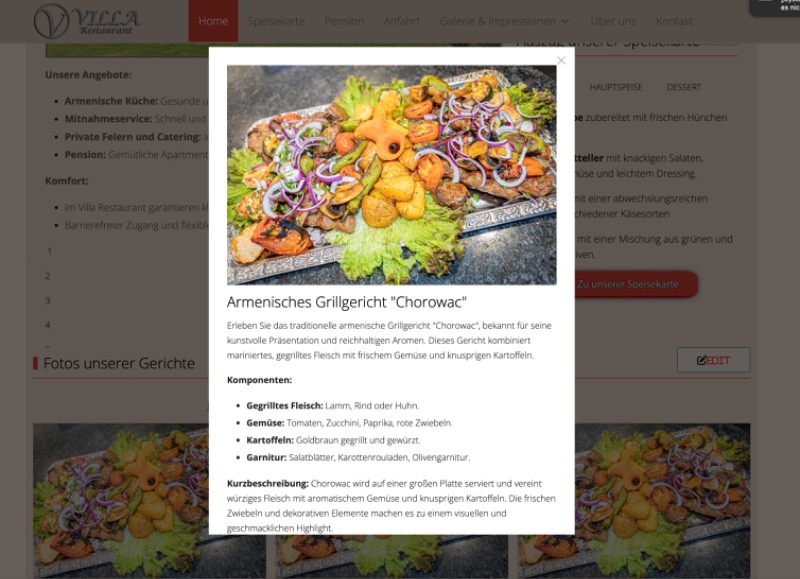Viewport: 800px width, 579px height.
Task: Select the Galerie & Impressionen menu label
Action: pos(497,21)
